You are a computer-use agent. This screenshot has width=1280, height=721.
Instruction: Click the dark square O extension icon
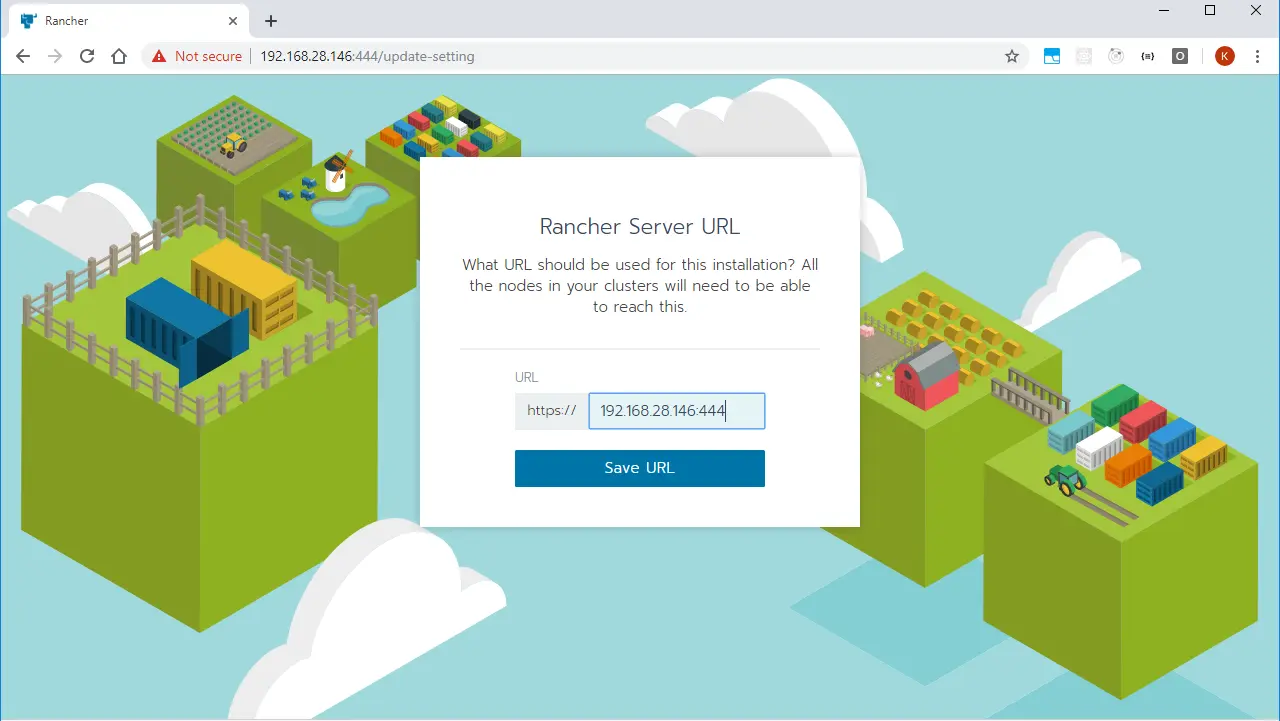[x=1180, y=57]
